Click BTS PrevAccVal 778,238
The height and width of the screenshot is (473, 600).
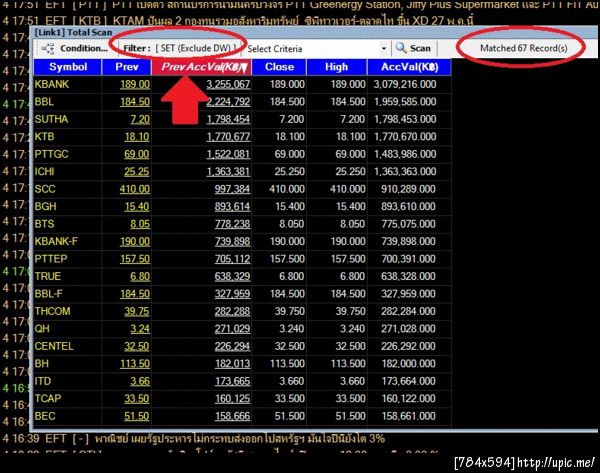tap(232, 224)
